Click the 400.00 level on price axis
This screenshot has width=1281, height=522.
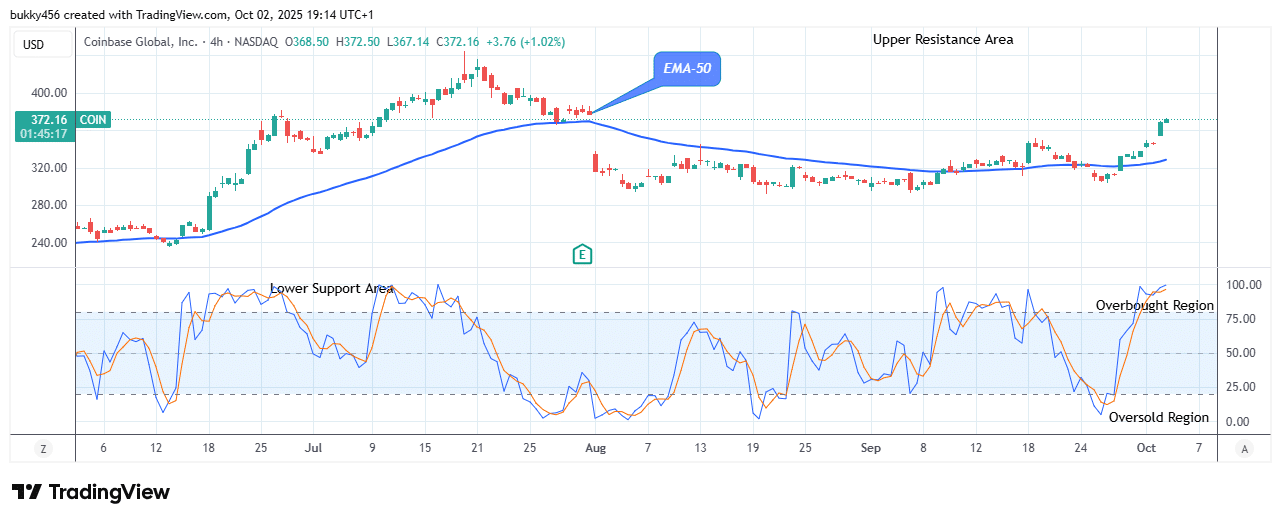tap(48, 93)
